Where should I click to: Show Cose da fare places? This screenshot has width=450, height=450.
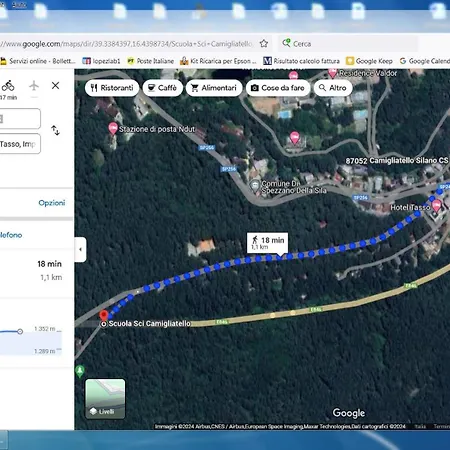278,88
